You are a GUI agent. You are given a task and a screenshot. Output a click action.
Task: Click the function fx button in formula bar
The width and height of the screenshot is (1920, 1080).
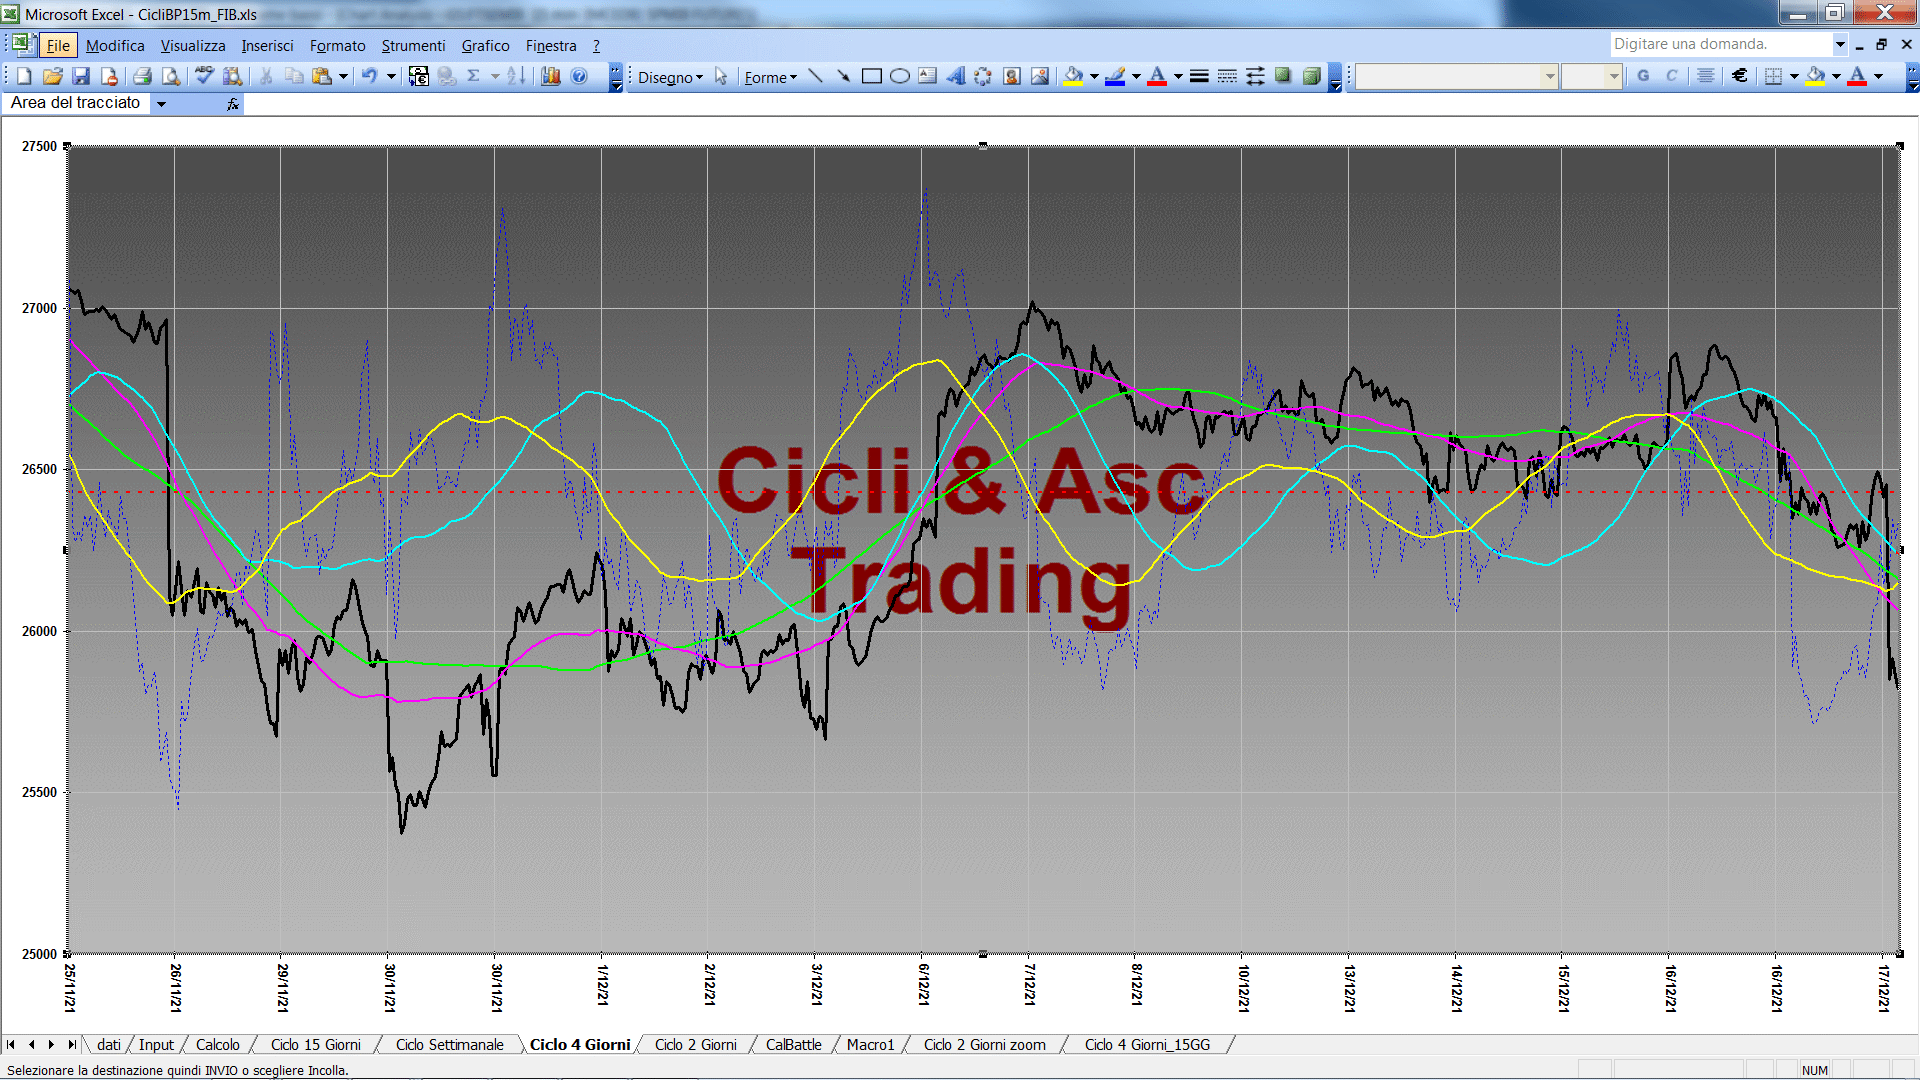pyautogui.click(x=232, y=103)
